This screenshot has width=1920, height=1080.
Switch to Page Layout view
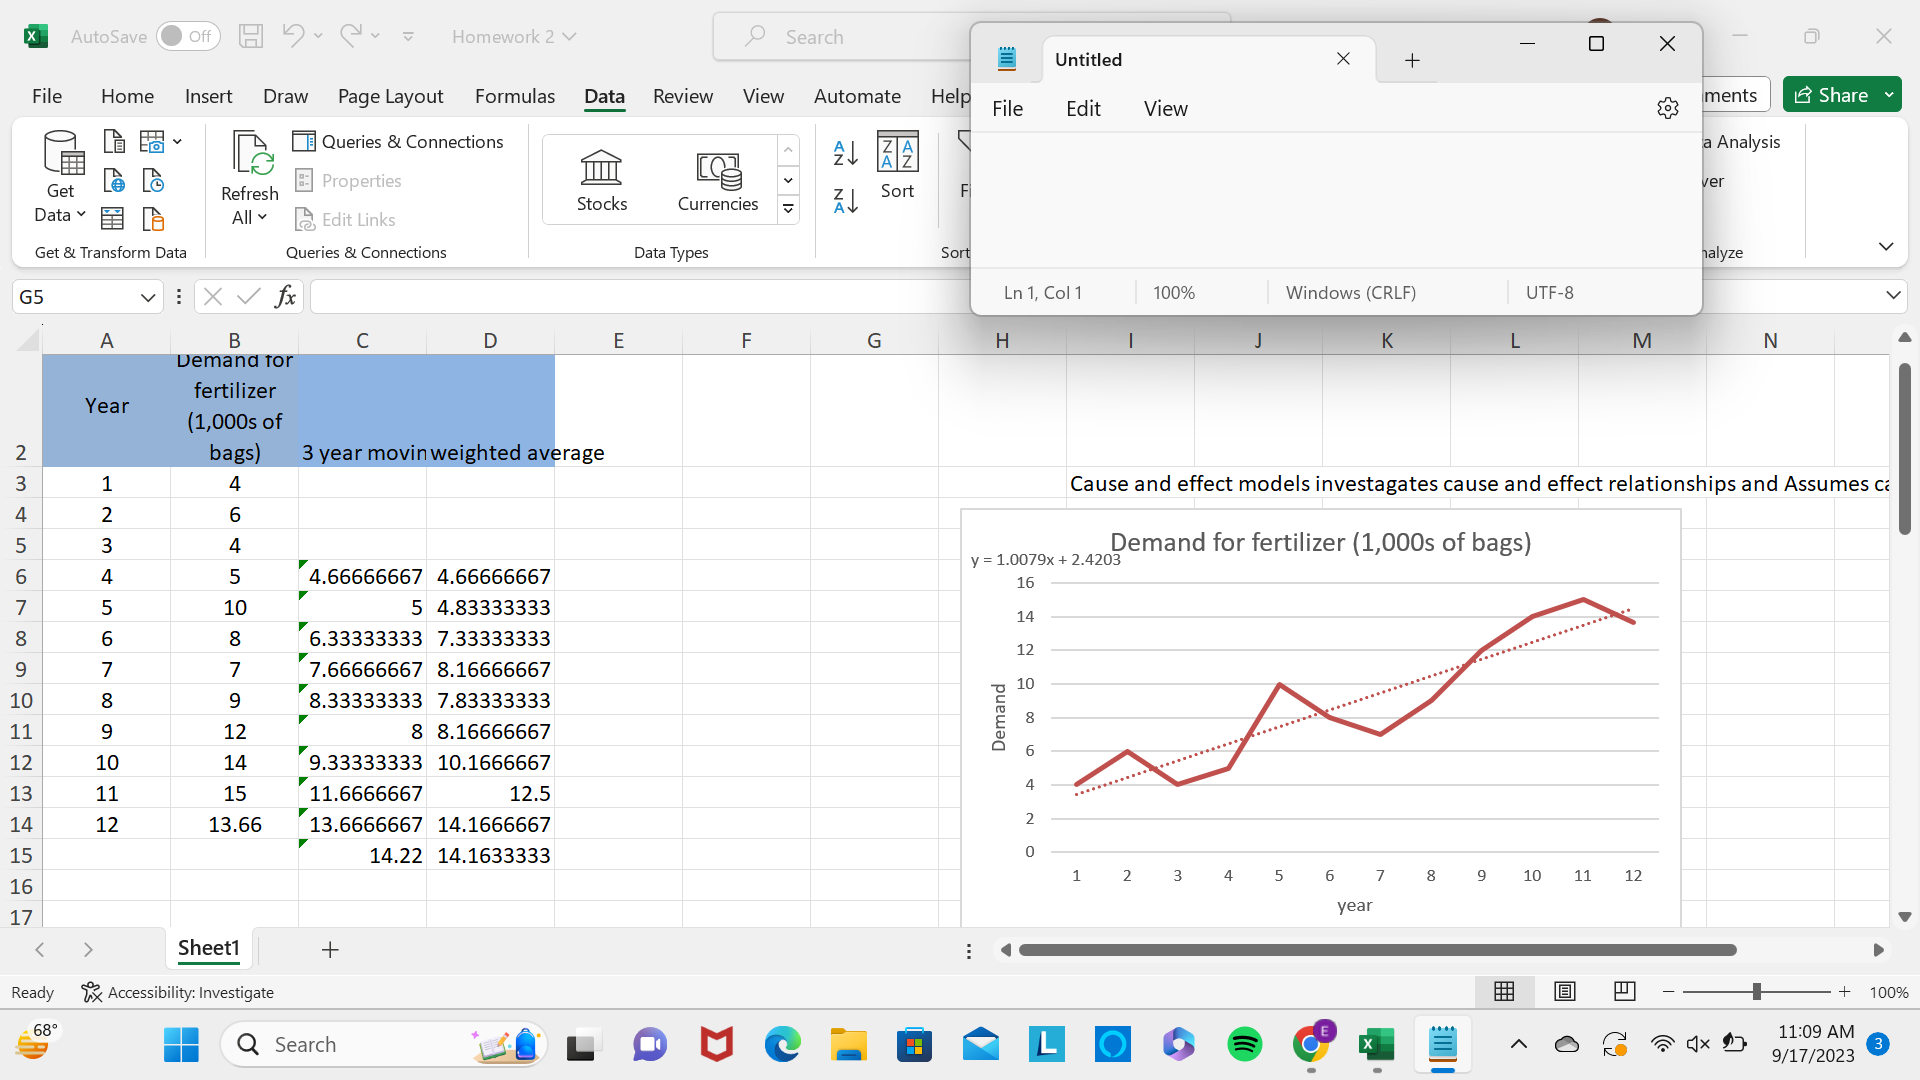[1564, 991]
